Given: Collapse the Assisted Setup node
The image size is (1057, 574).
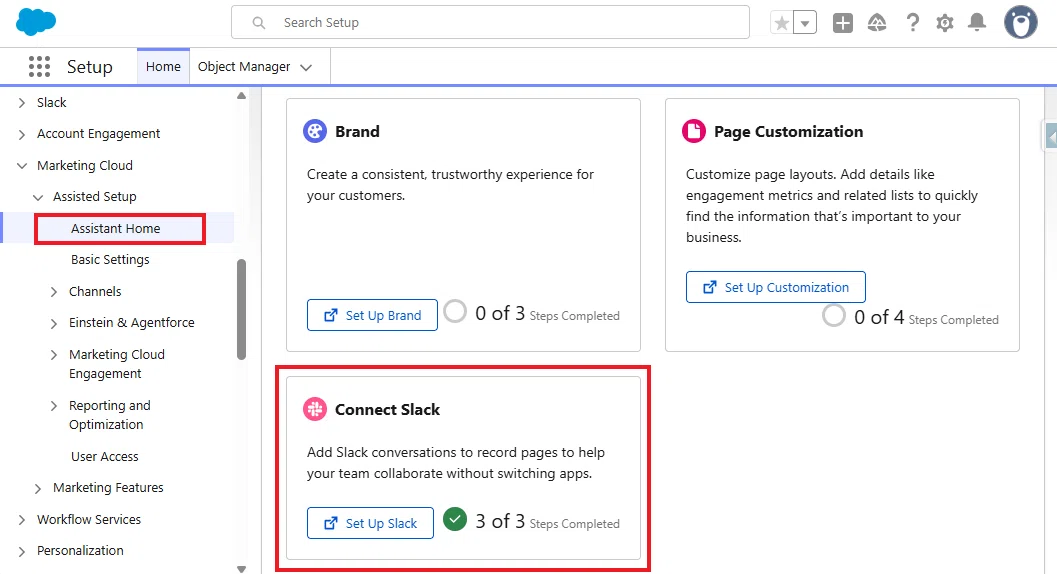Looking at the screenshot, I should point(38,197).
